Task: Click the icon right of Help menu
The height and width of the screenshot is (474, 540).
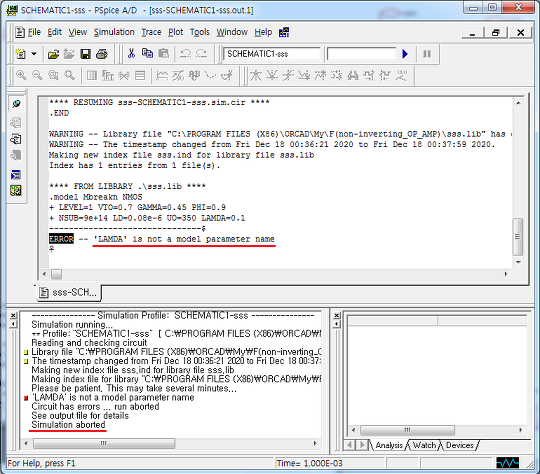Action: pos(284,32)
